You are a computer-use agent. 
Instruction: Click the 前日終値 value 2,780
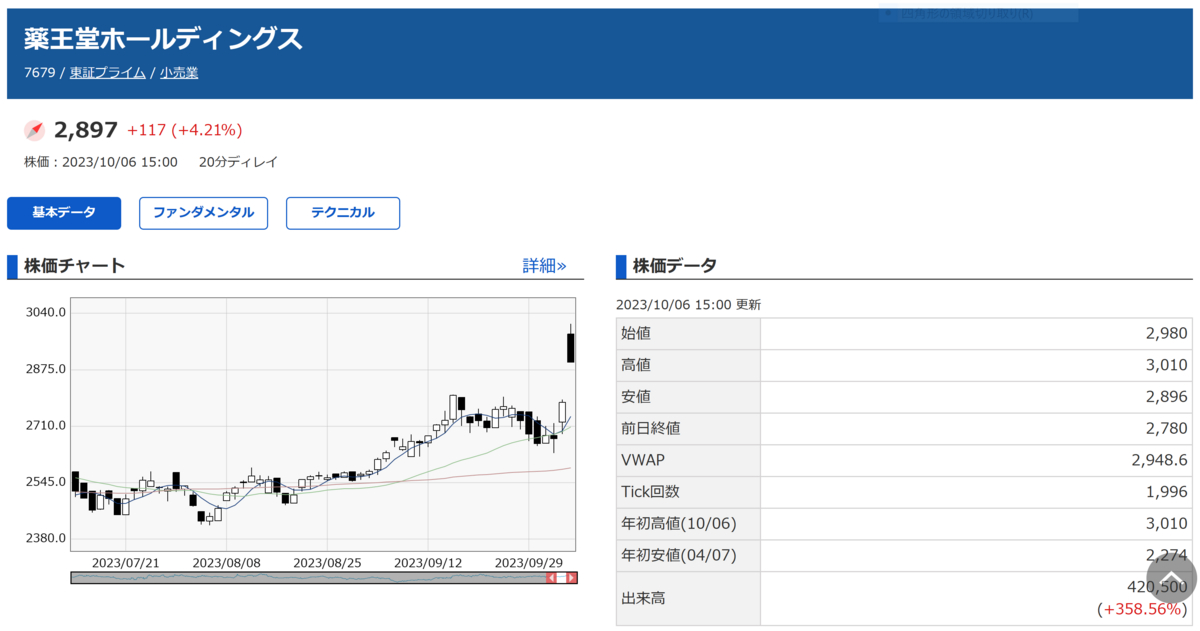pyautogui.click(x=1167, y=429)
